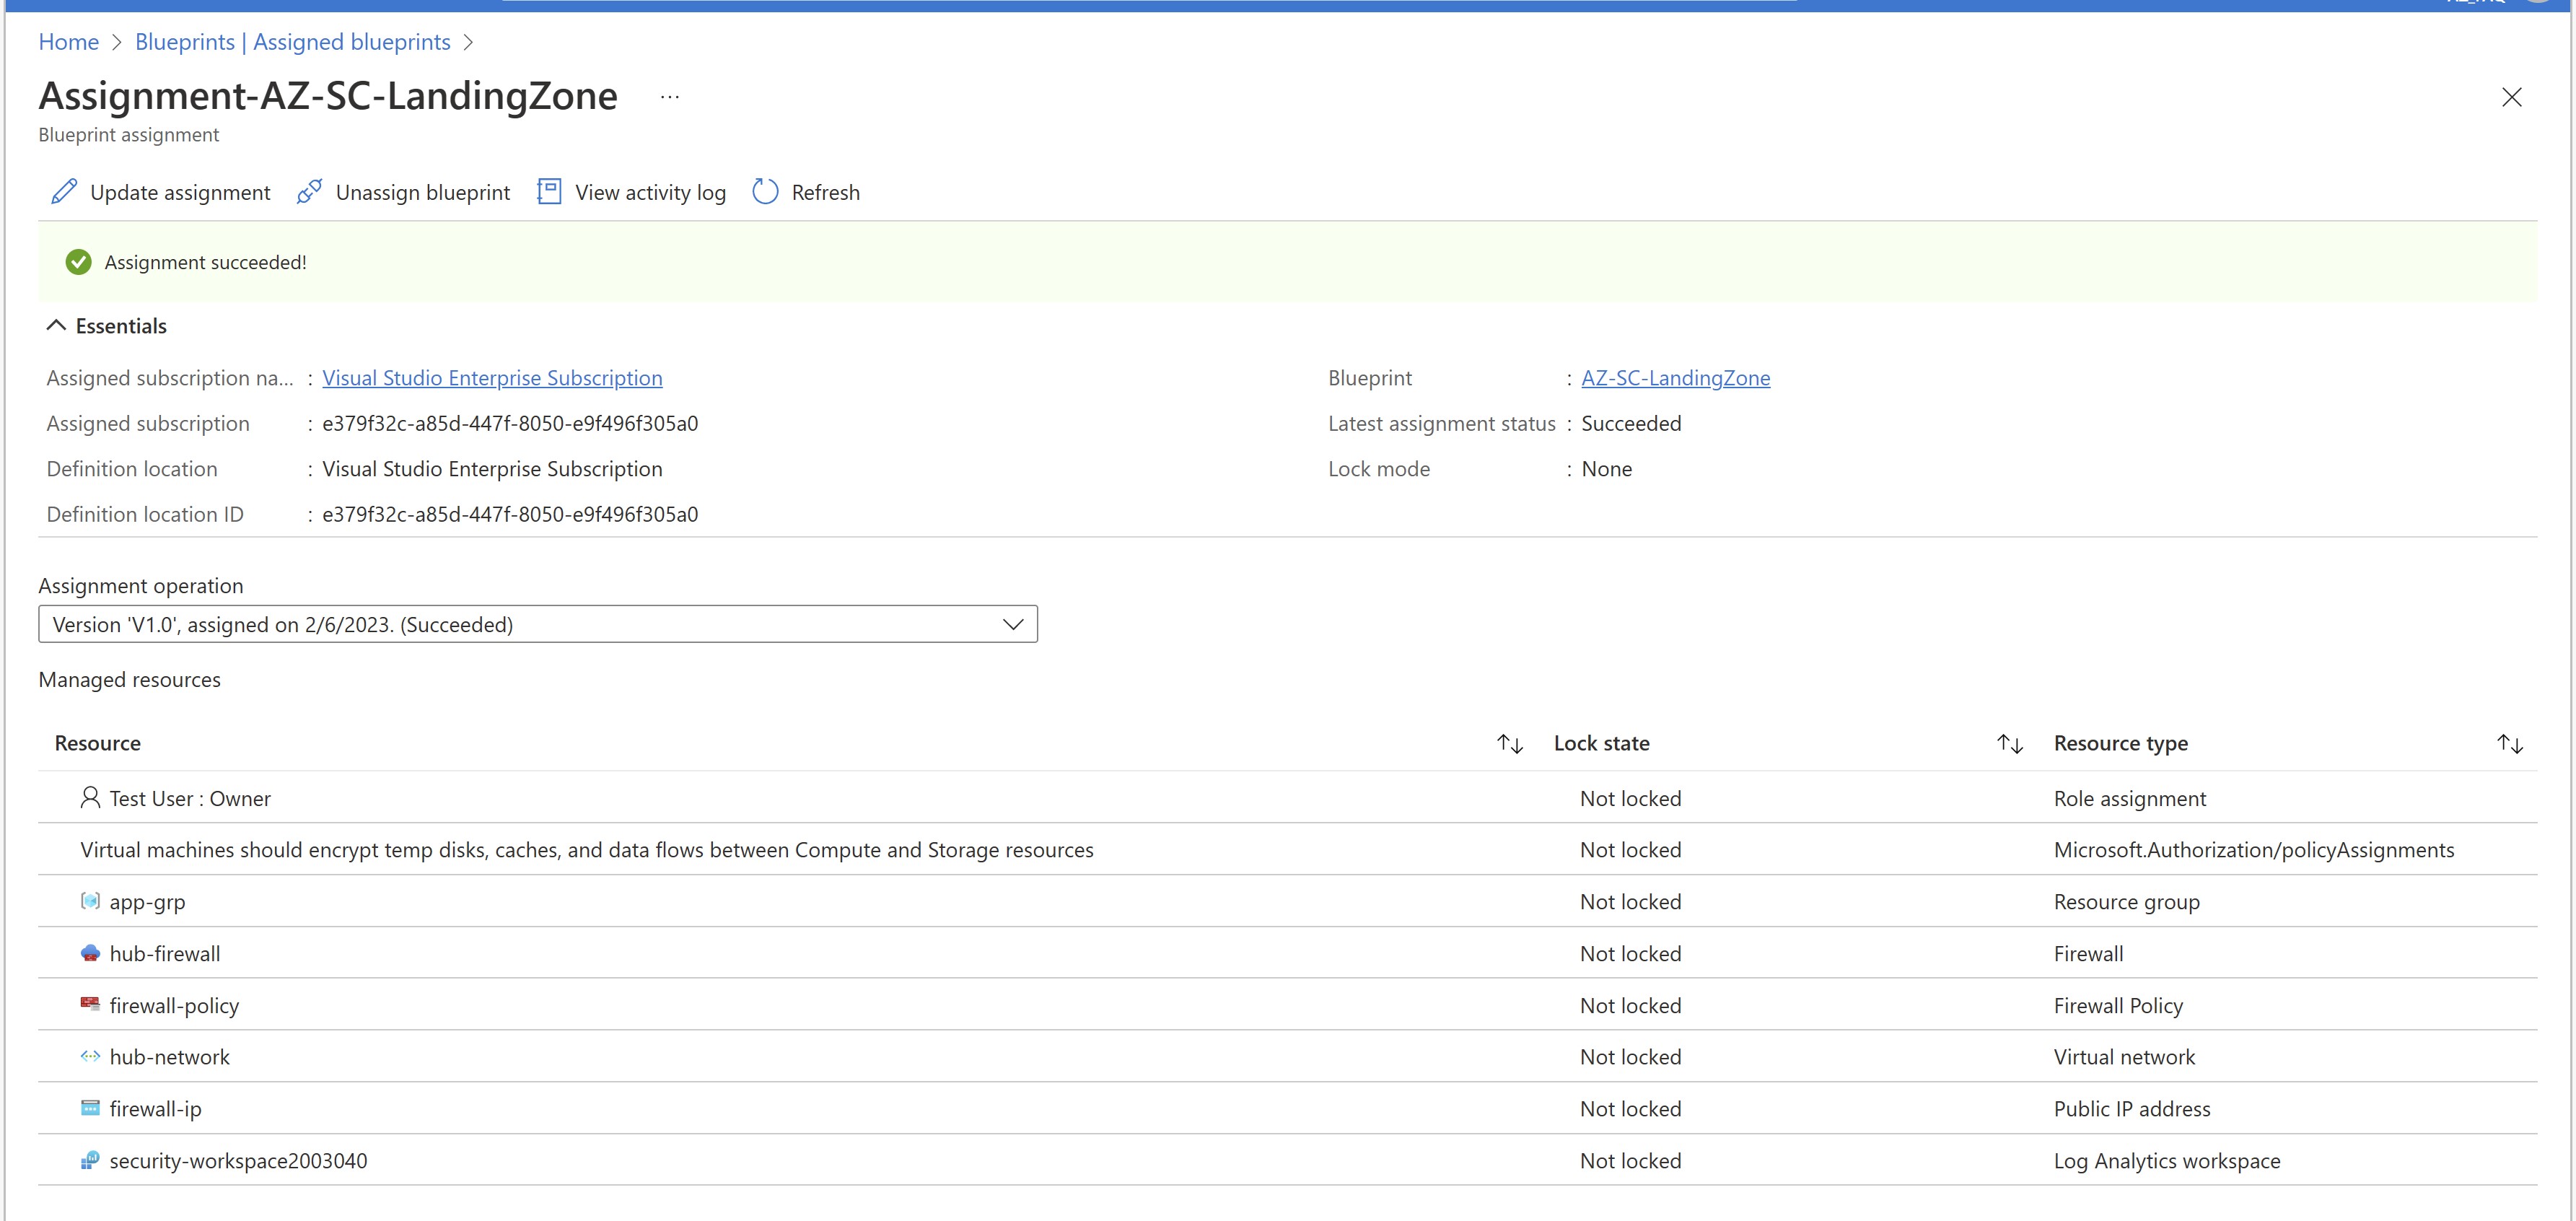Sort by Resource column arrows
Screen dimensions: 2576x1221
click(1510, 743)
